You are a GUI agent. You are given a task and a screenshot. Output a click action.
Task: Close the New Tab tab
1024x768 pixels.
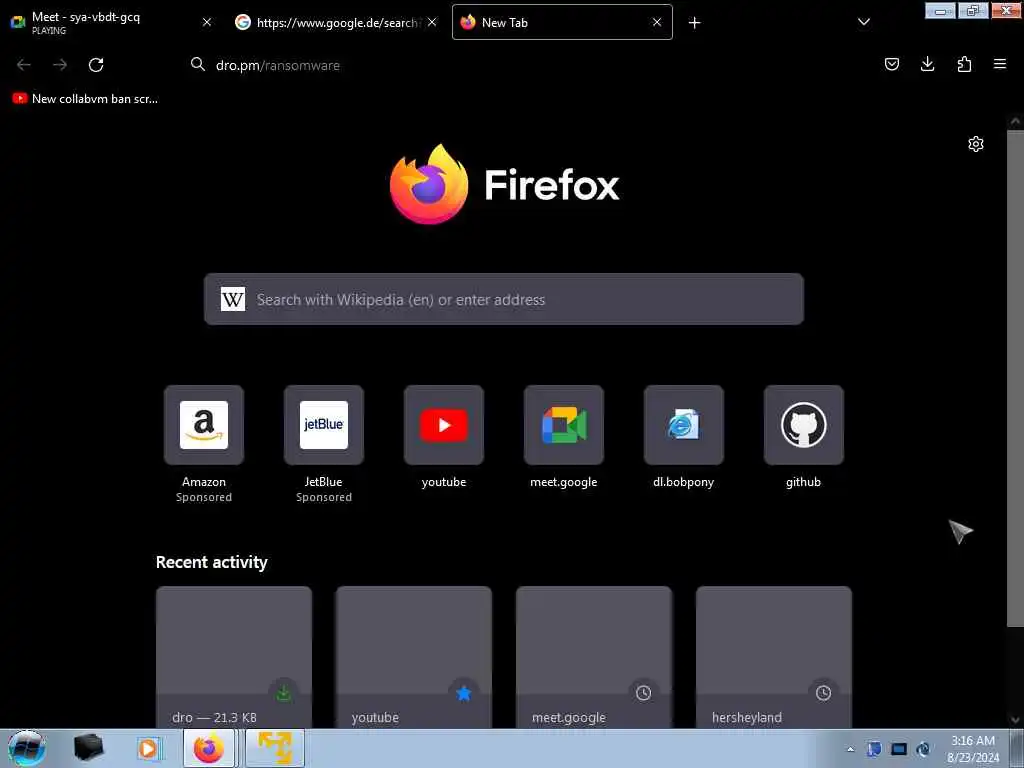[657, 22]
